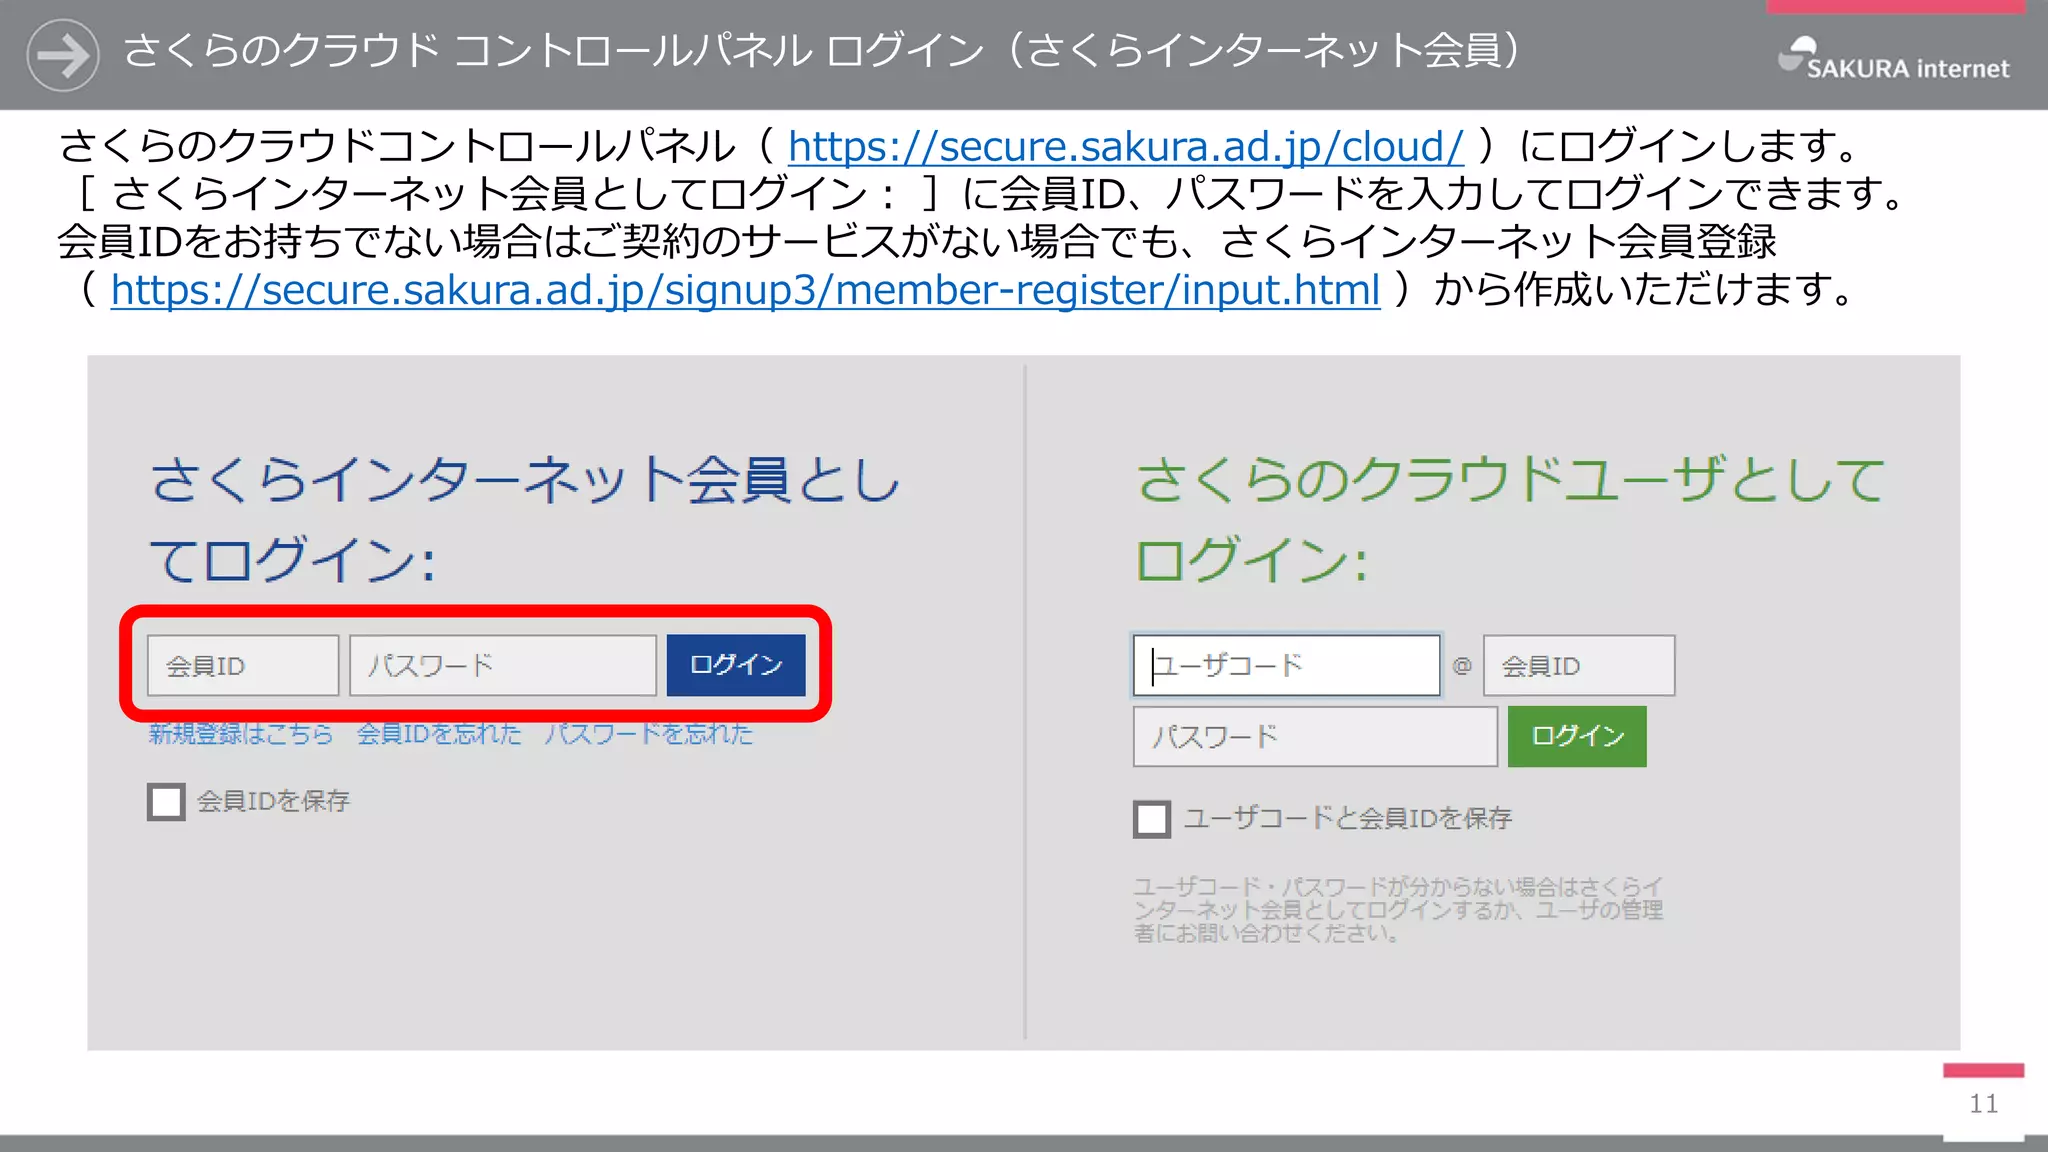
Task: Click the さくらのクラウドユーザとしてログイン heading
Action: pos(1510,519)
